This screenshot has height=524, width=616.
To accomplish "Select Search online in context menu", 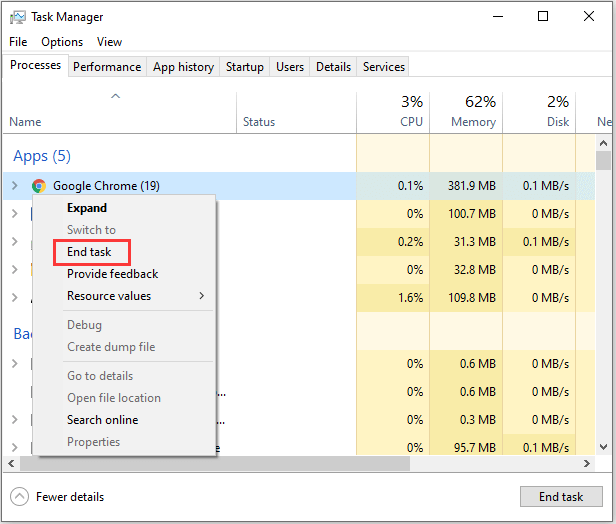I will click(124, 420).
